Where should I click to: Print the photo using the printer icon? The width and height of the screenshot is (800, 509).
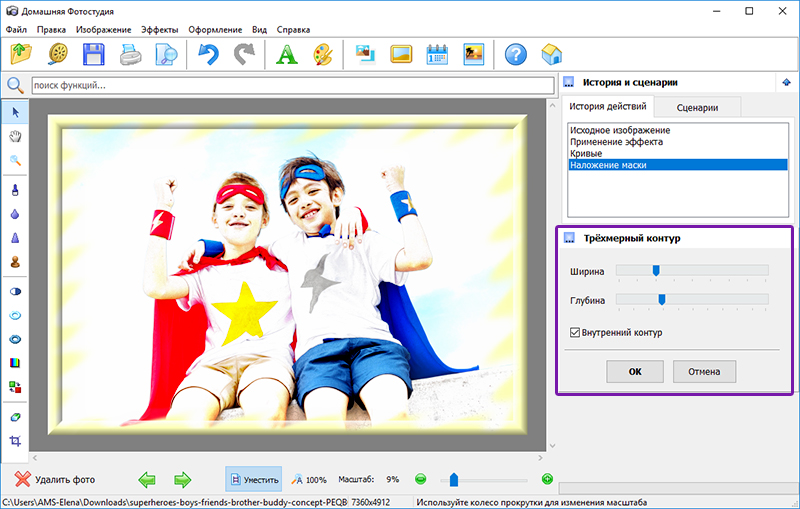point(130,55)
